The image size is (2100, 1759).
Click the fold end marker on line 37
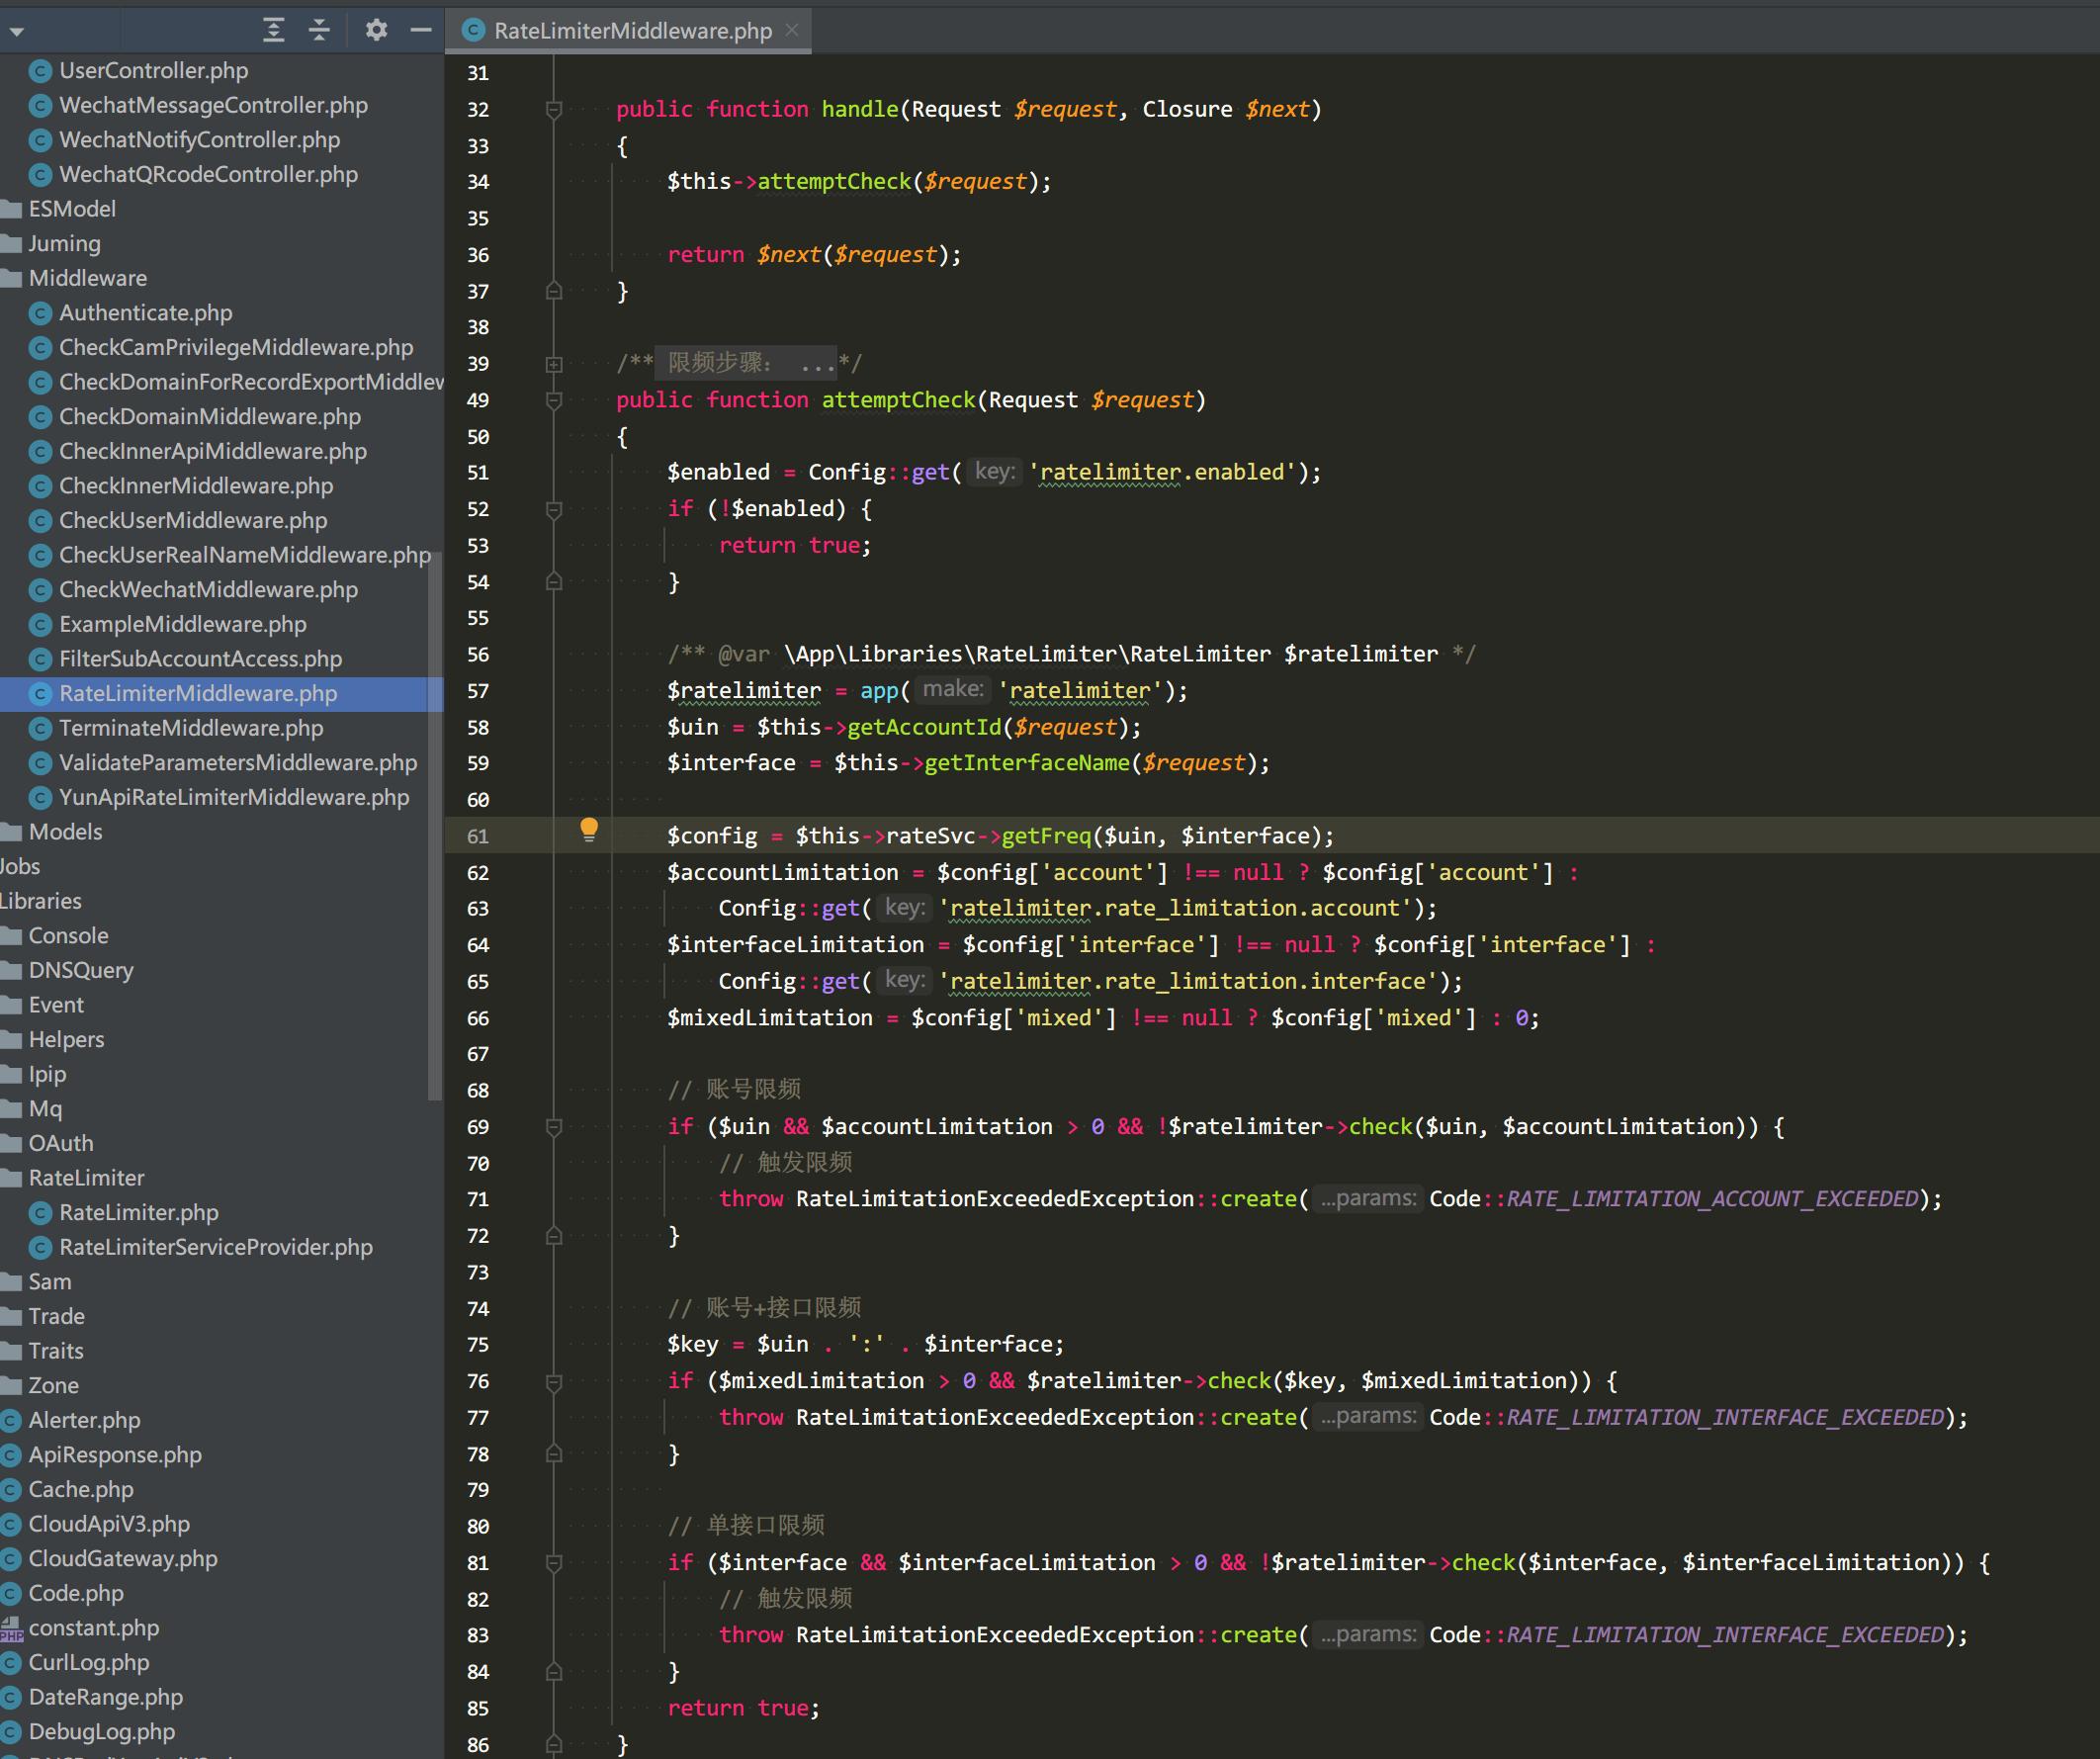[x=554, y=291]
